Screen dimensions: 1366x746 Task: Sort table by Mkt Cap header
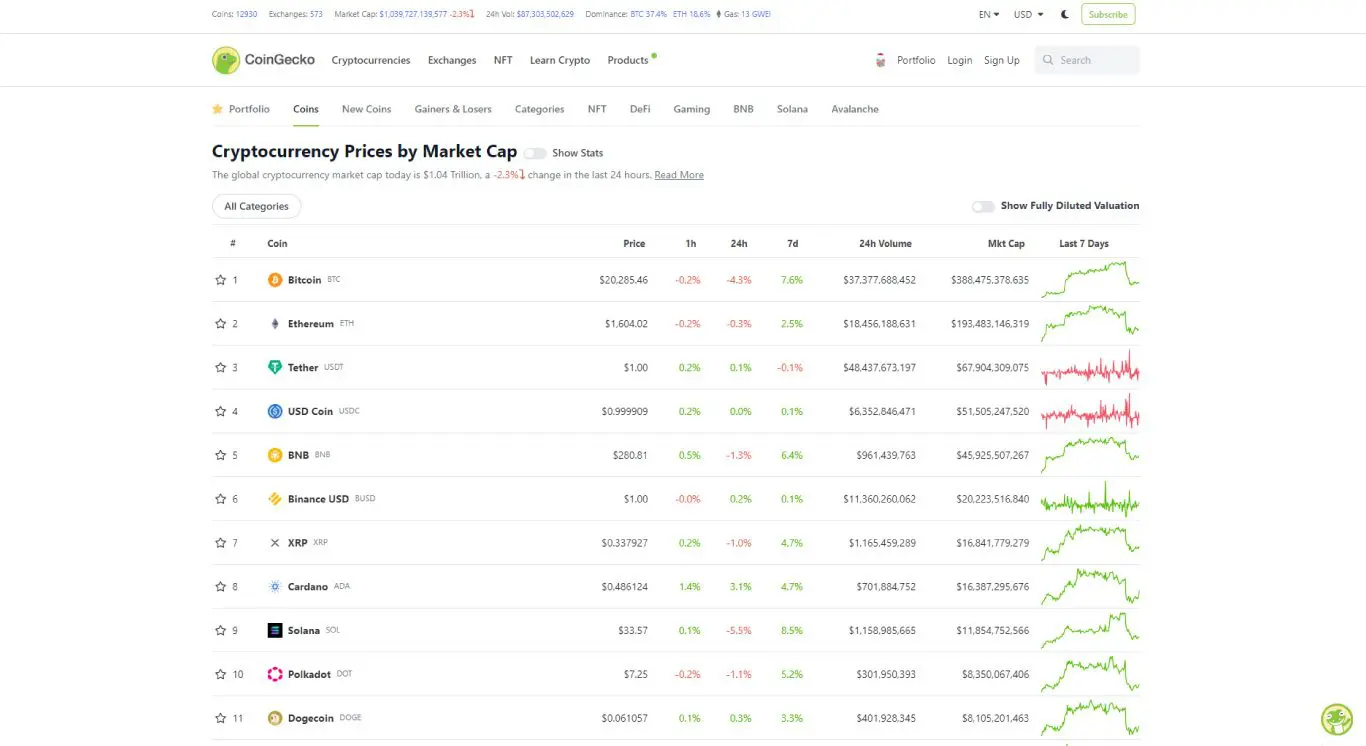(1007, 244)
